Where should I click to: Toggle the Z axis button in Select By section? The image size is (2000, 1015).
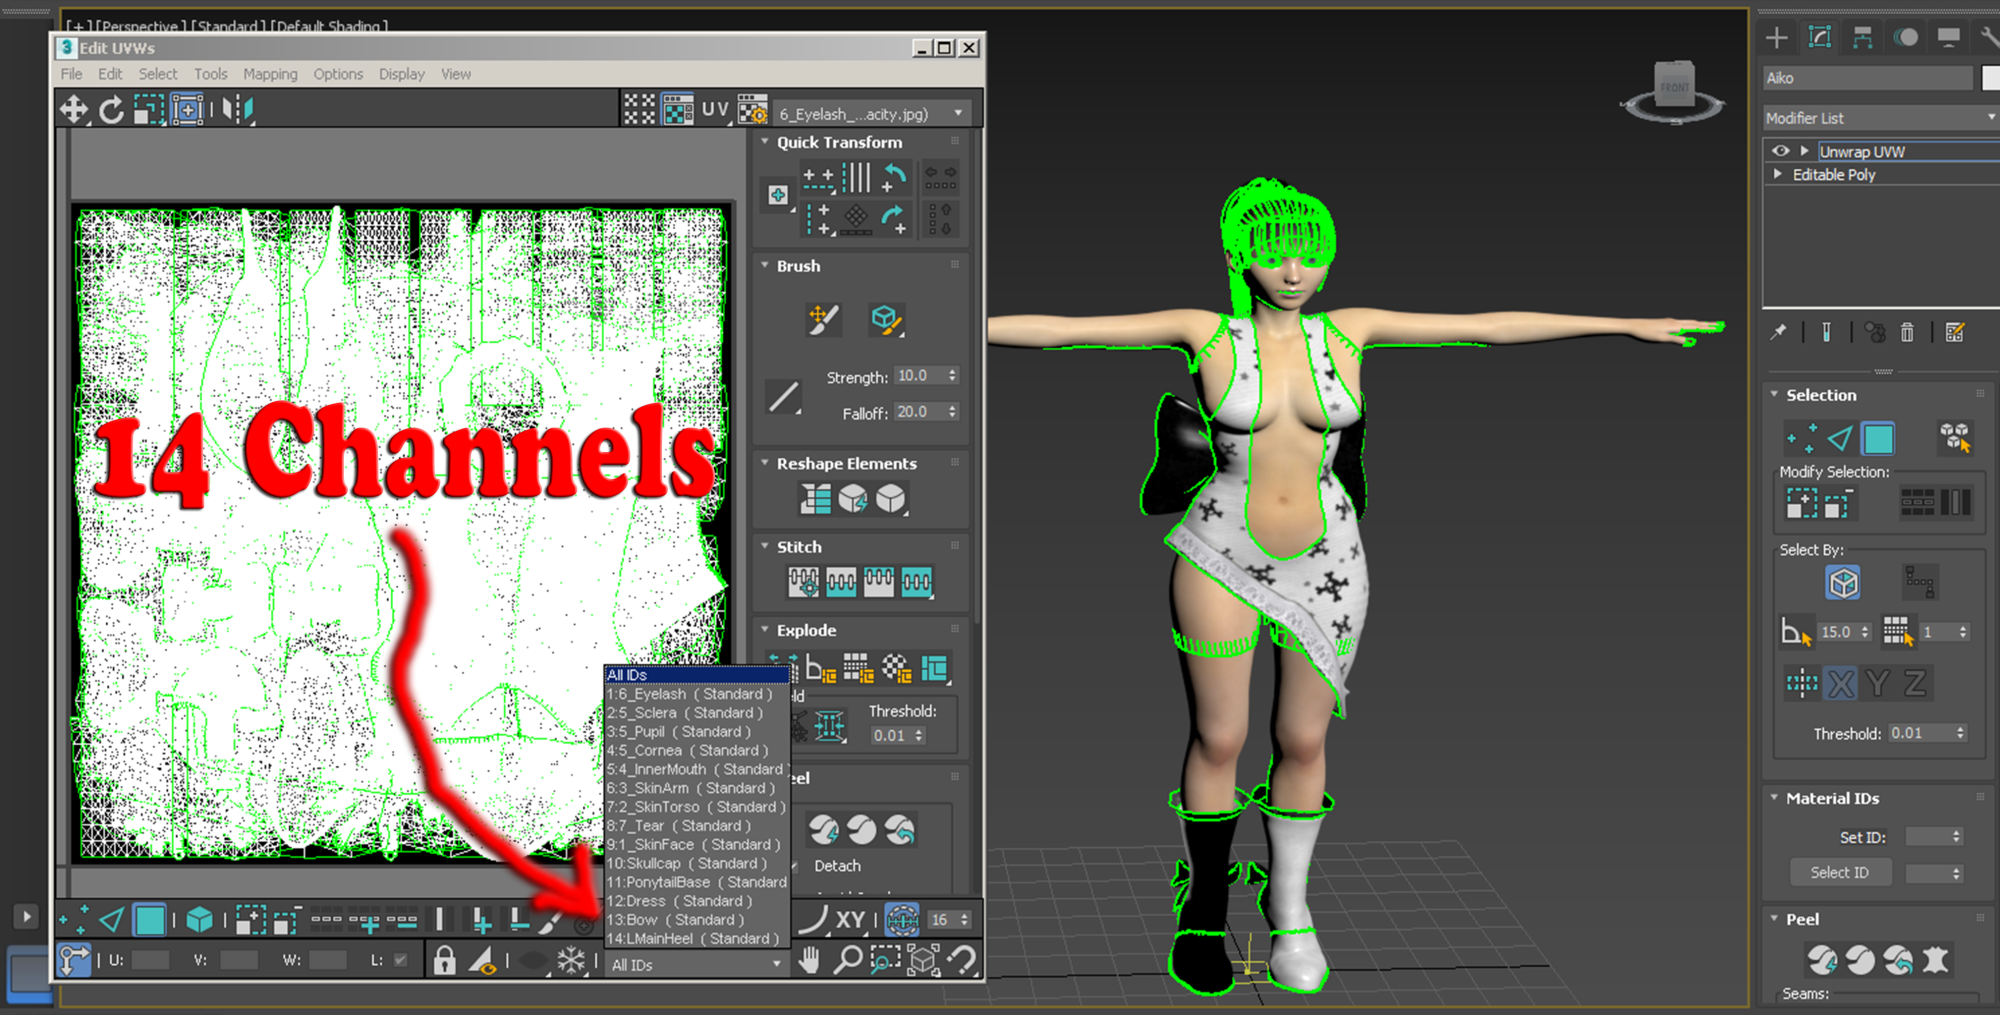(1915, 683)
